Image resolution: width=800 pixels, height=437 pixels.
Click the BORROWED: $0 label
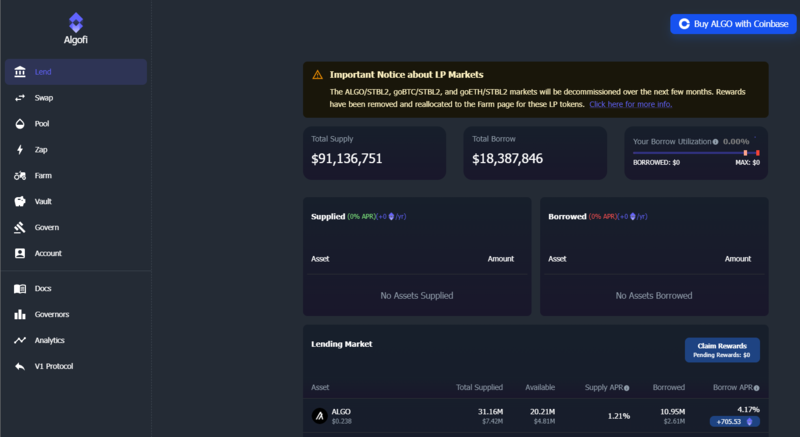(x=657, y=163)
